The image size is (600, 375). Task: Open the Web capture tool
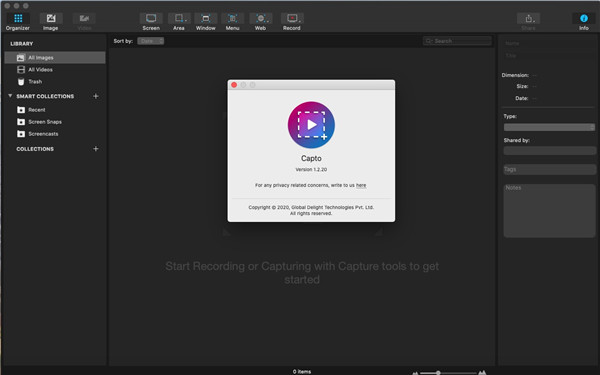(260, 22)
